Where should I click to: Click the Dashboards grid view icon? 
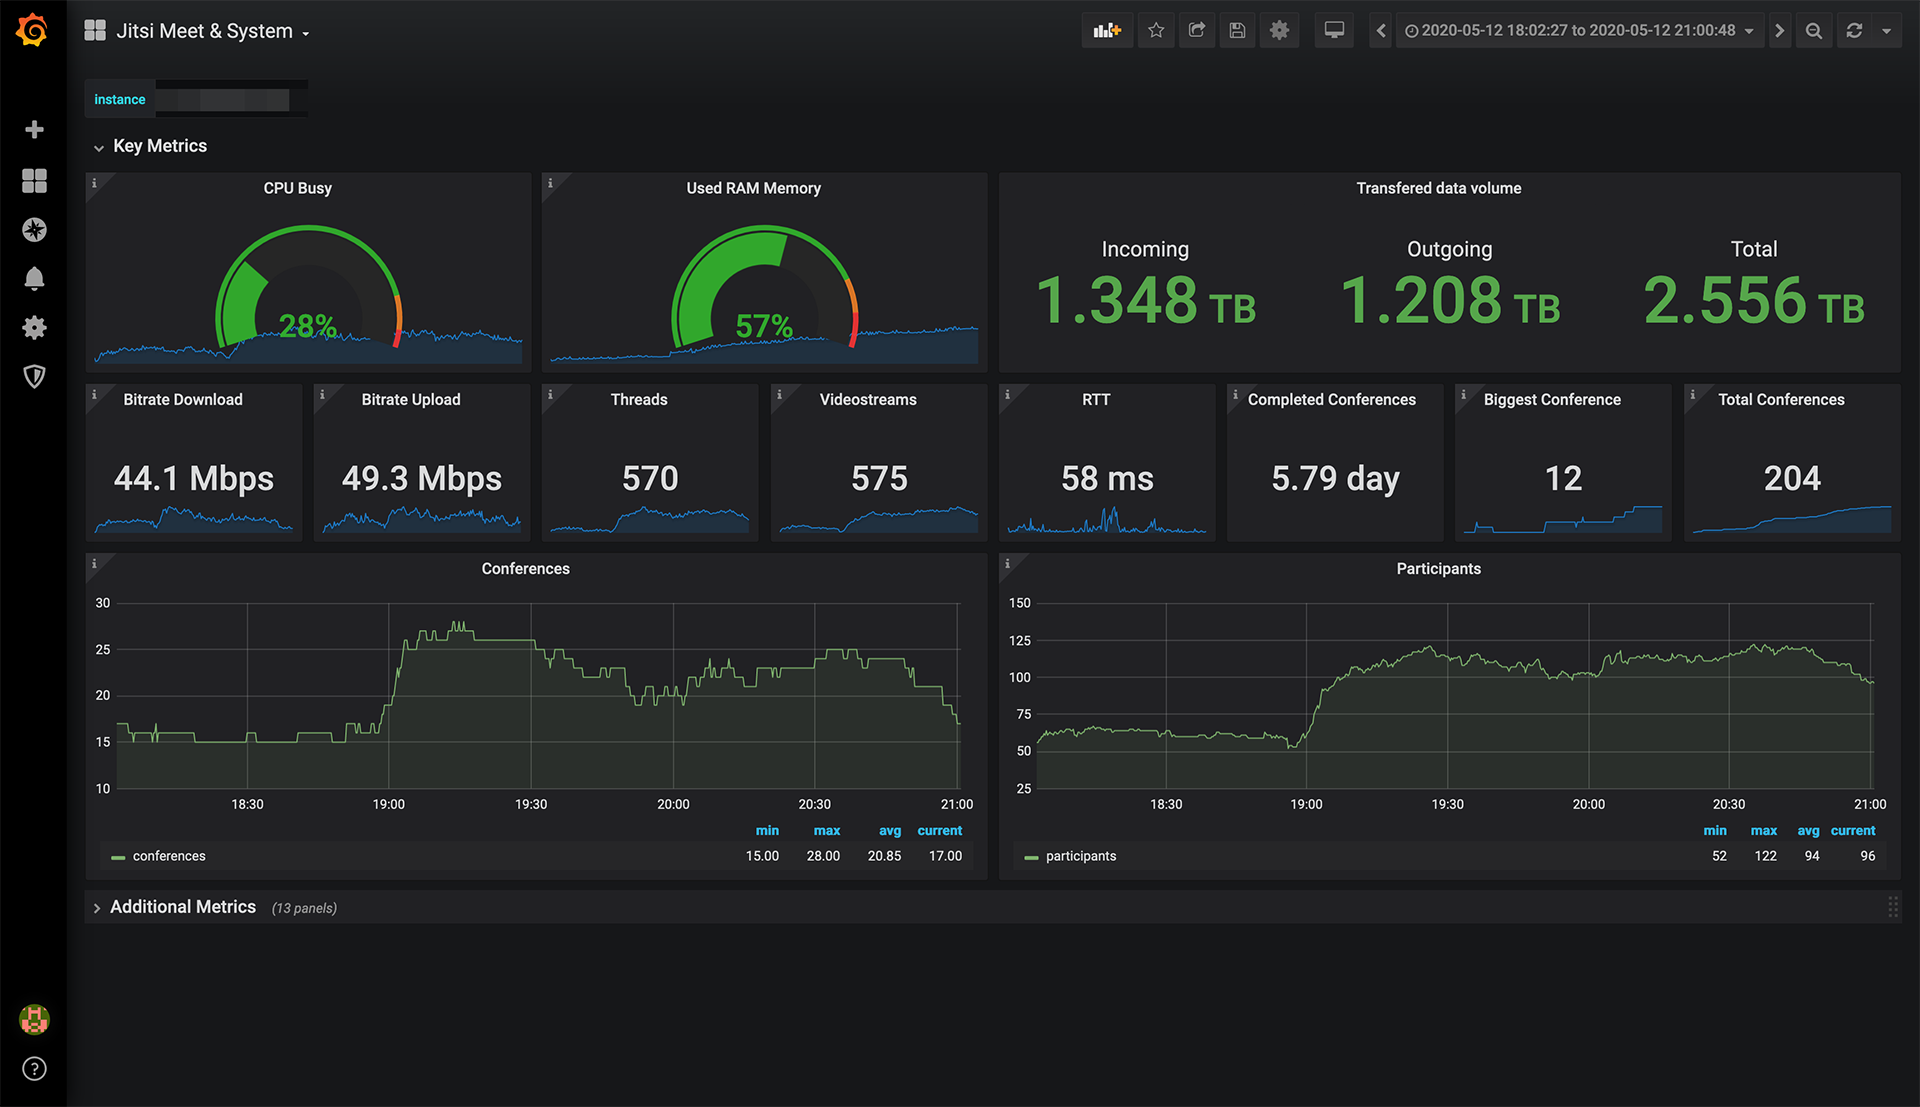[36, 178]
